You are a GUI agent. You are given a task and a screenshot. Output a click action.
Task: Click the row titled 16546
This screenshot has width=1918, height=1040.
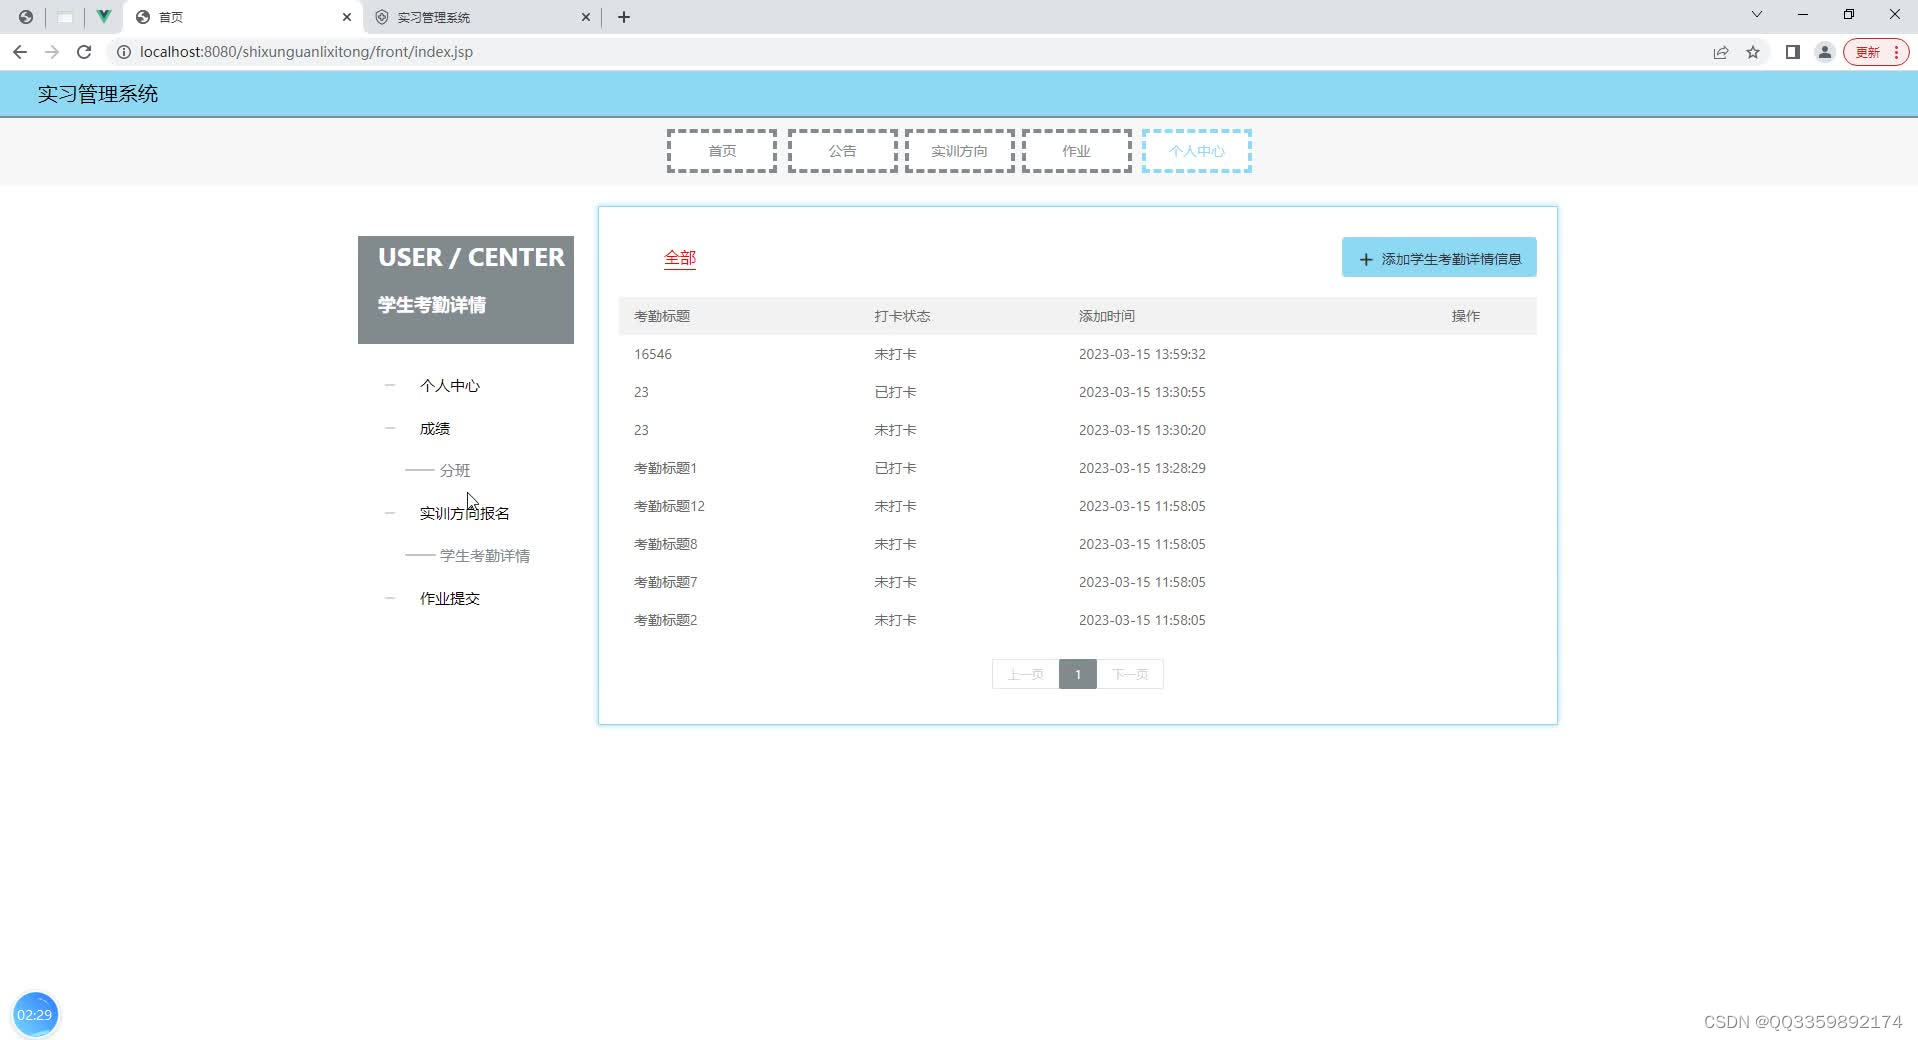coord(1077,354)
